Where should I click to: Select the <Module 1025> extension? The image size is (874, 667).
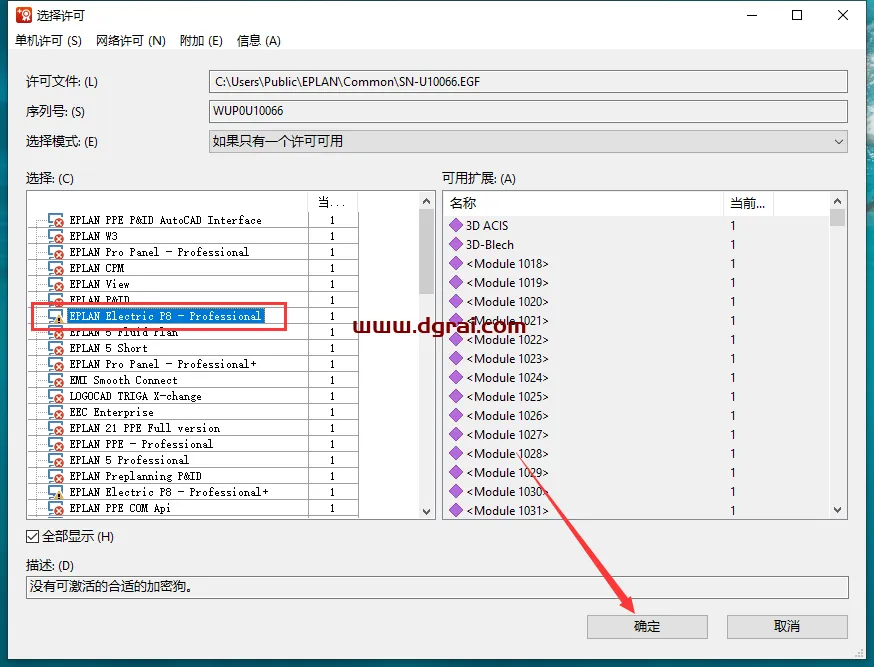(x=507, y=396)
